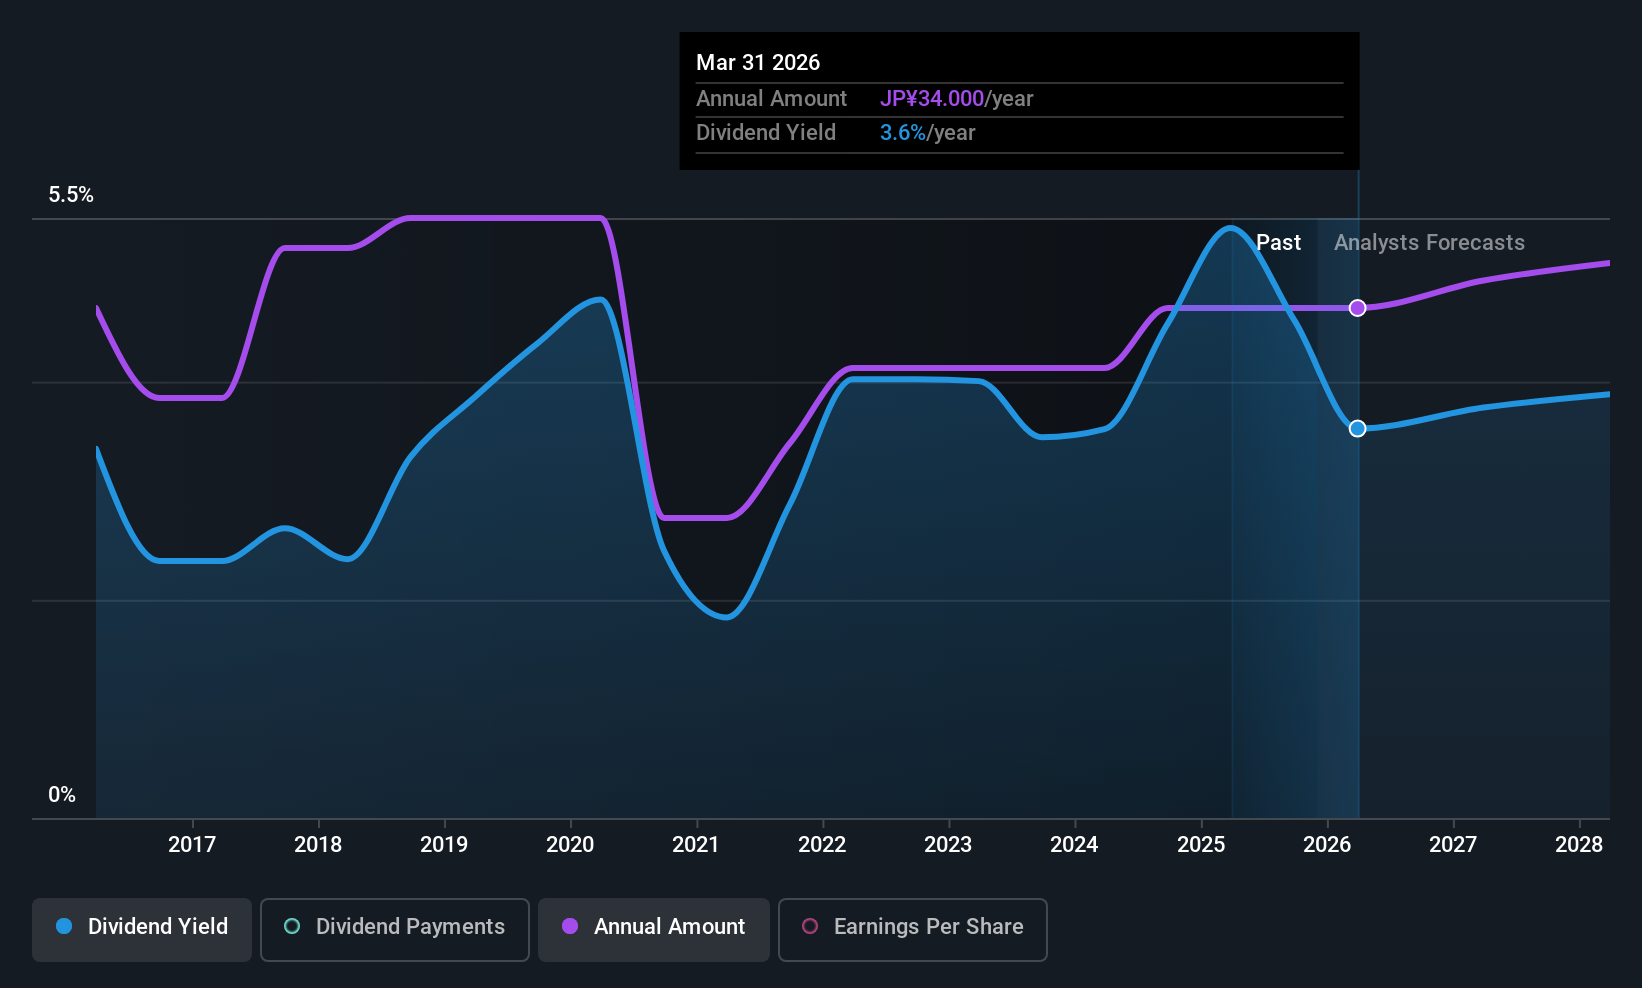This screenshot has width=1642, height=988.
Task: Click the 2019 x-axis label
Action: pyautogui.click(x=444, y=845)
